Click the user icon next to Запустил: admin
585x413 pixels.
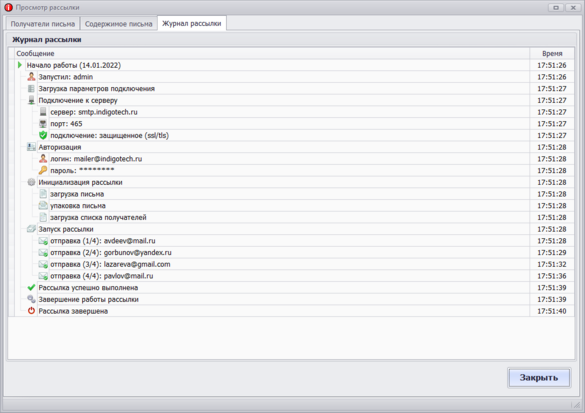point(31,77)
